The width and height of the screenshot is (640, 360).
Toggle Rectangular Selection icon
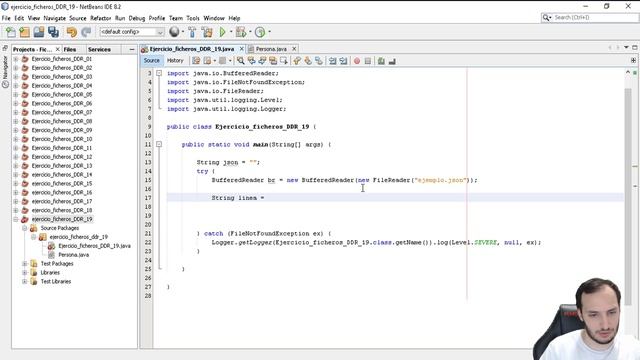(x=283, y=61)
